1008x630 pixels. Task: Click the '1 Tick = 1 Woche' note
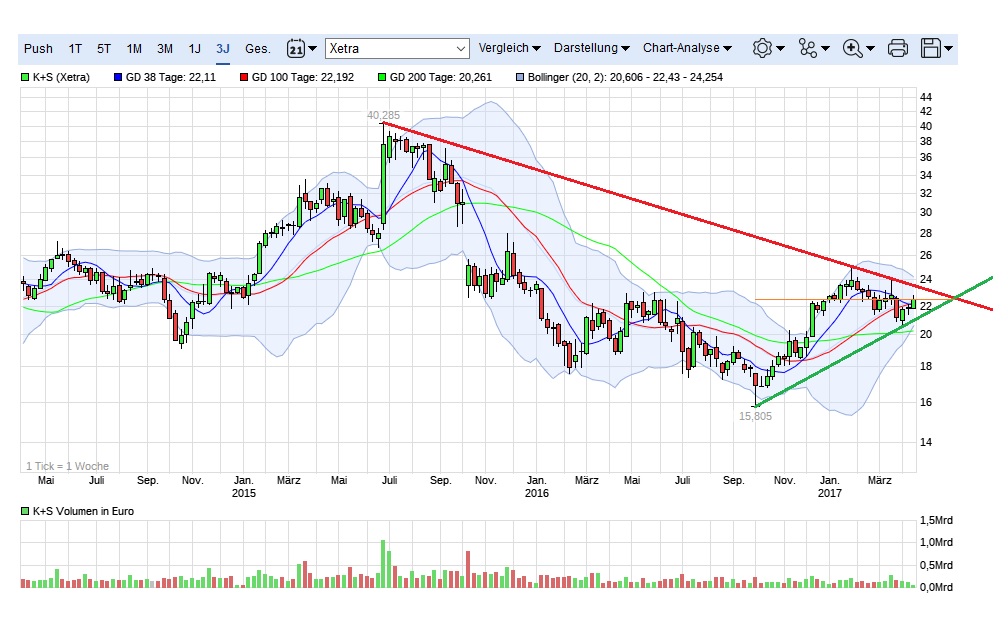point(68,466)
